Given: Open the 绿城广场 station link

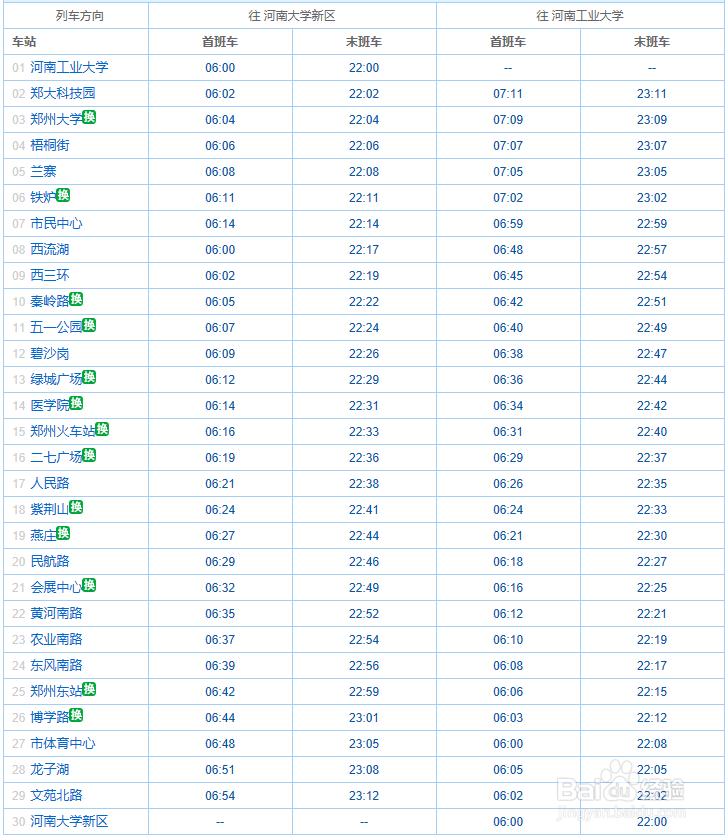Looking at the screenshot, I should point(57,380).
